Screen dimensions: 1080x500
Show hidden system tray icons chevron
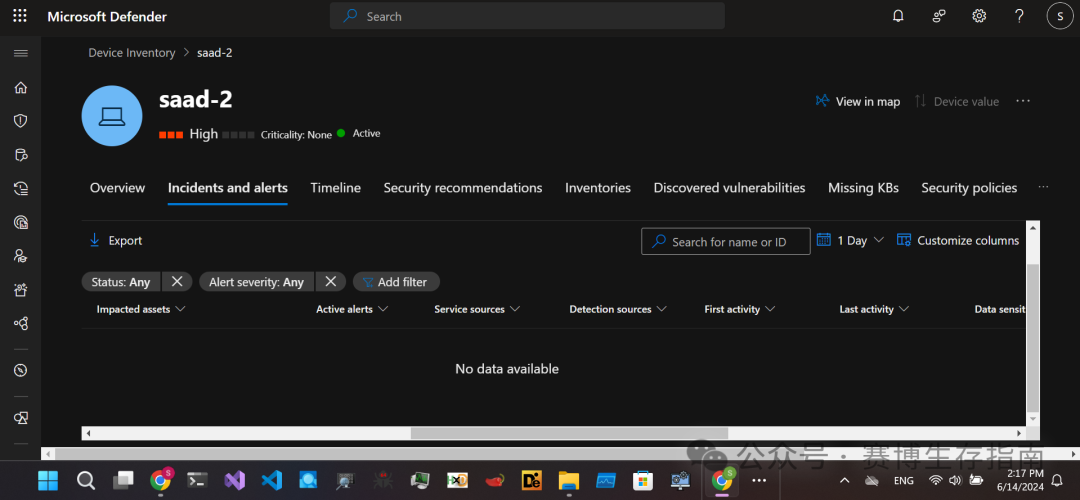click(x=844, y=480)
